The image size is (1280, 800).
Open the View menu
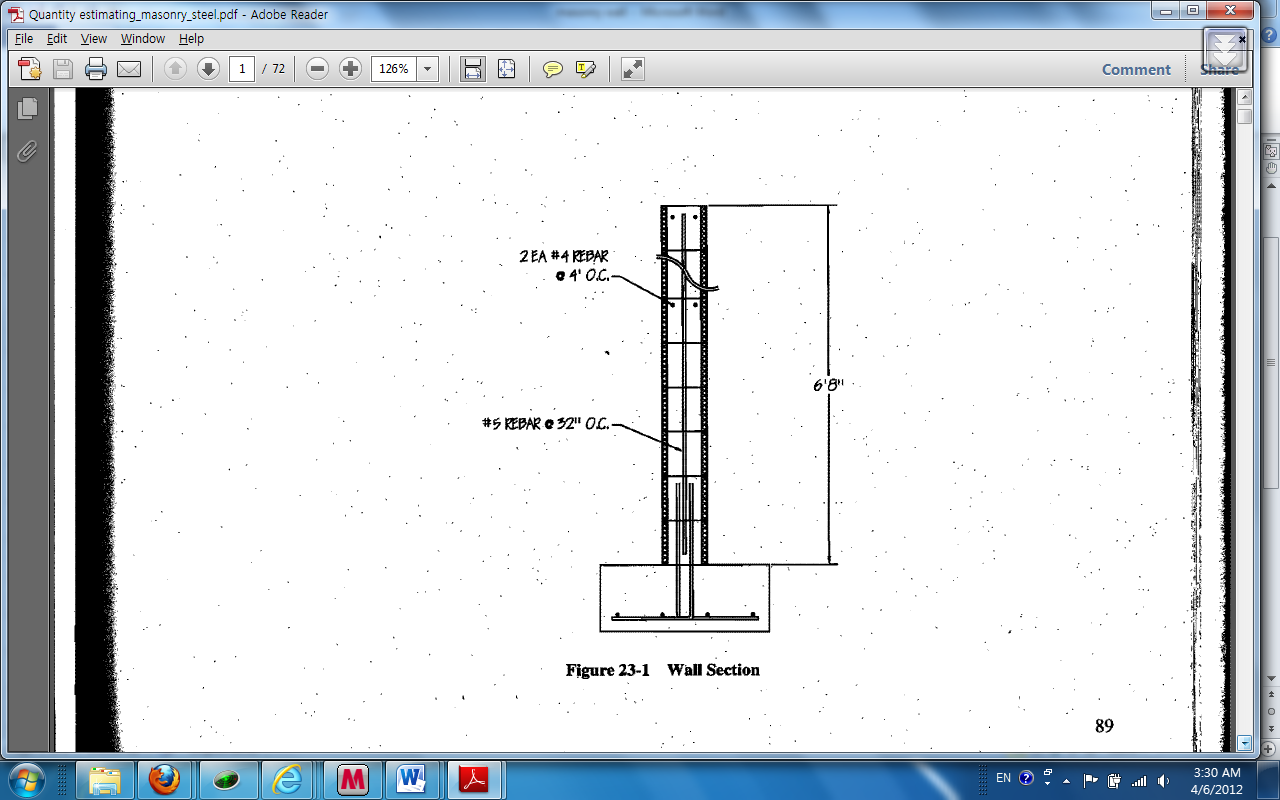[93, 38]
